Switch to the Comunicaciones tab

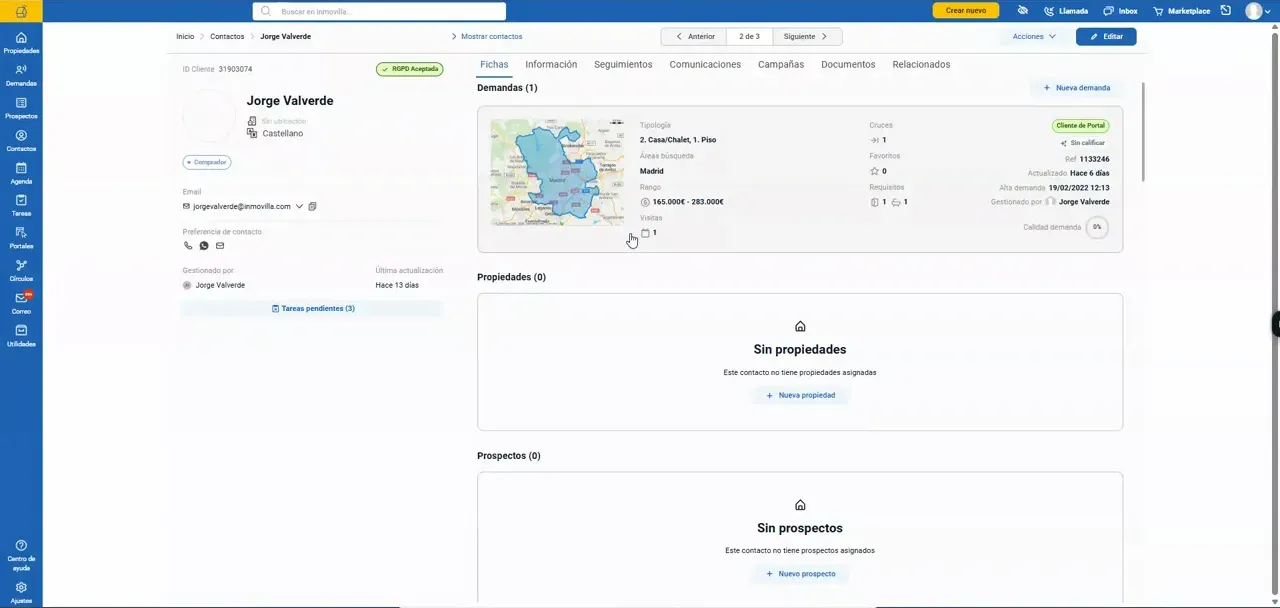[x=705, y=65]
